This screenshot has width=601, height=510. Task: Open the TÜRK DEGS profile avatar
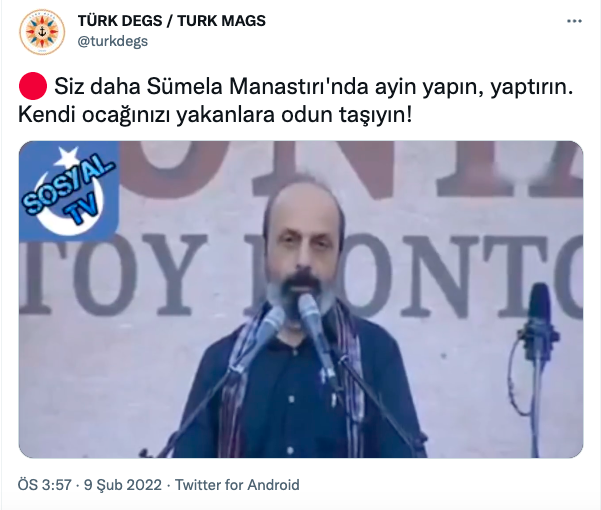(x=42, y=32)
